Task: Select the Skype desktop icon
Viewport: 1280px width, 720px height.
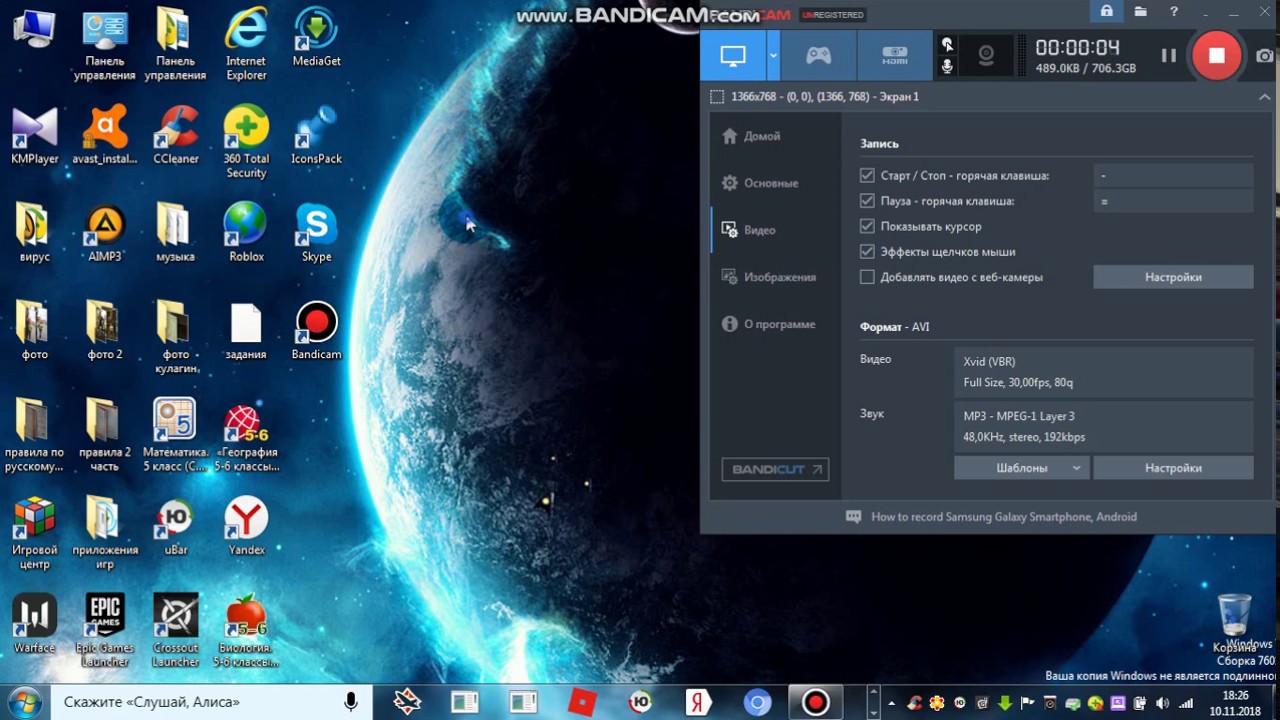Action: 316,234
